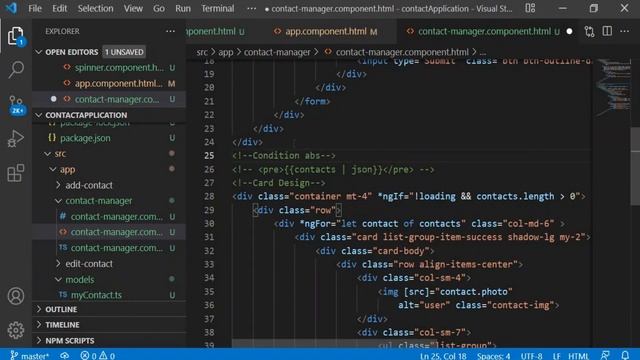Open the Selection menu
The image size is (640, 360).
96,8
